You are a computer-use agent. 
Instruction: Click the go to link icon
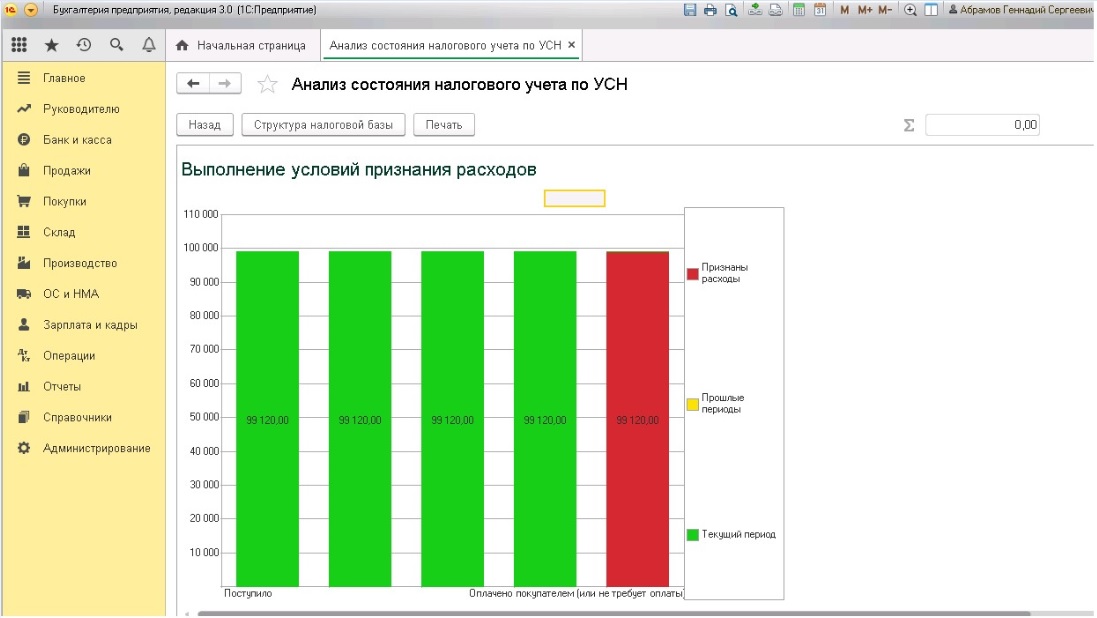pyautogui.click(x=775, y=10)
